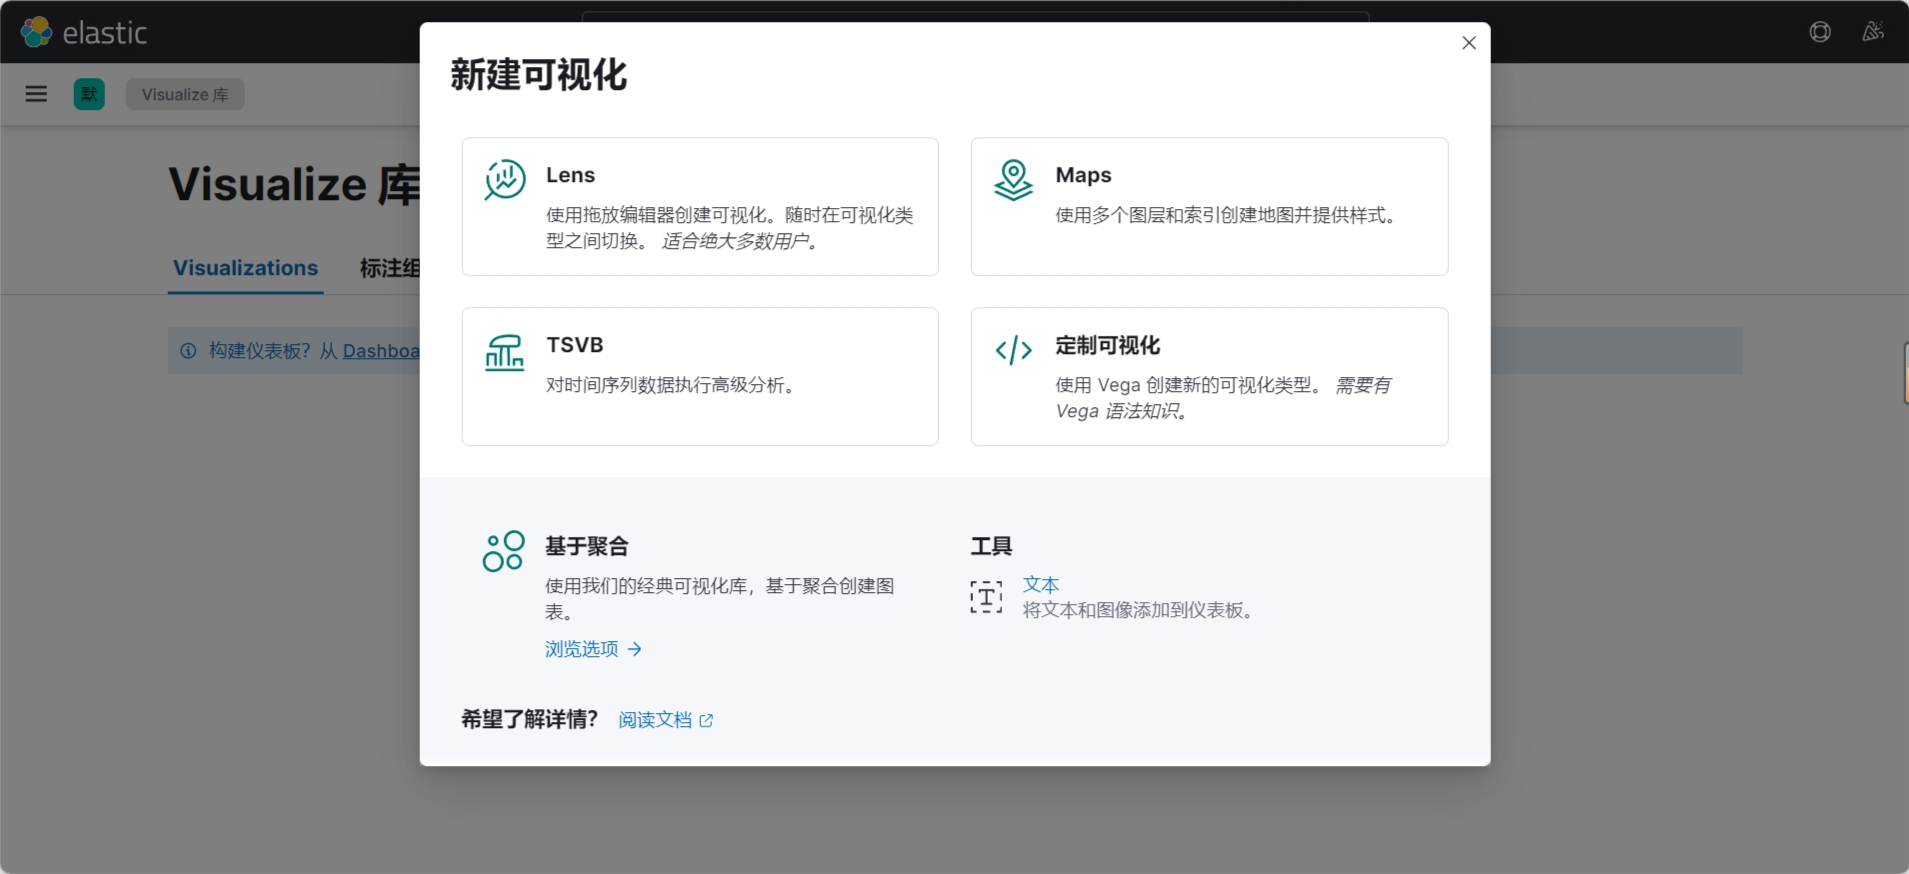Click the text tool T icon
1909x874 pixels.
pyautogui.click(x=986, y=597)
